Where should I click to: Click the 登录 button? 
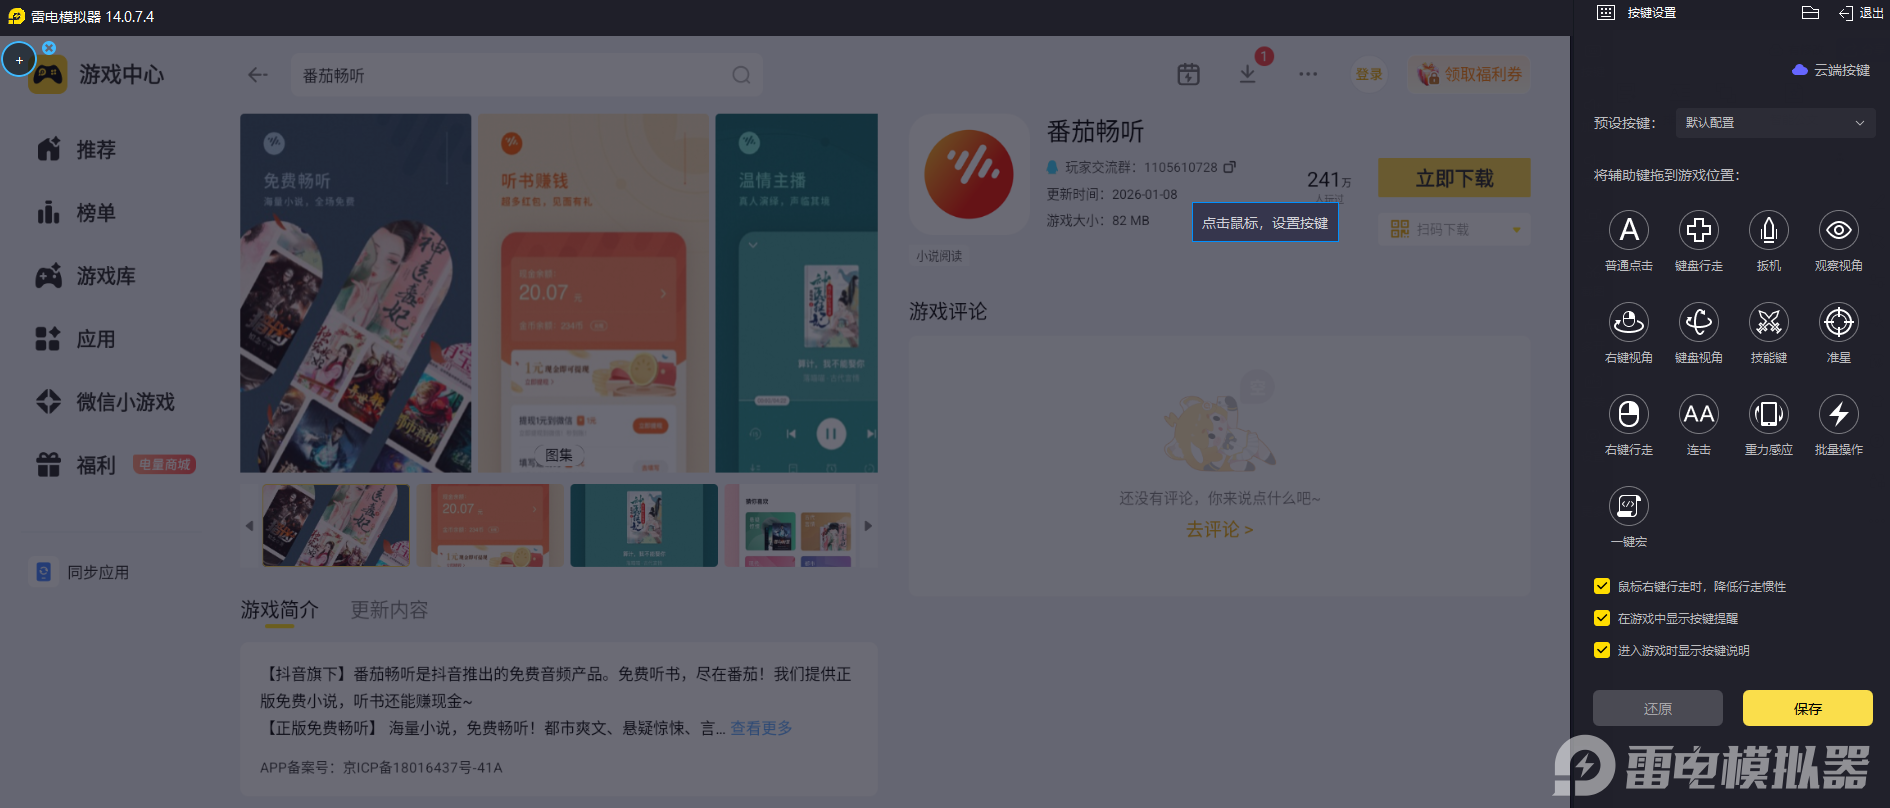click(1369, 74)
